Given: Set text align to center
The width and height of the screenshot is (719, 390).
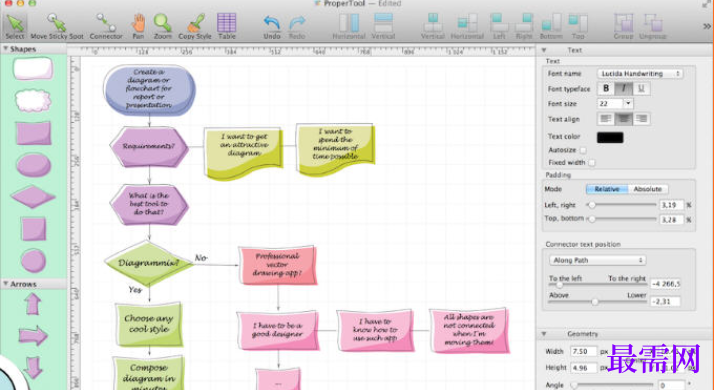Looking at the screenshot, I should click(623, 119).
